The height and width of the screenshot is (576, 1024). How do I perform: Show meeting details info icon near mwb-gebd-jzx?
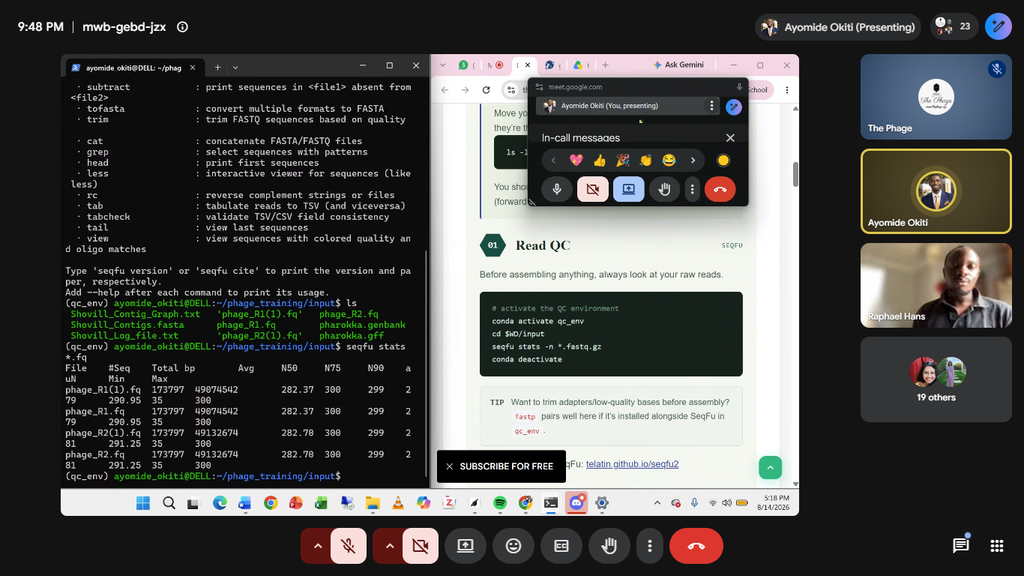point(182,27)
